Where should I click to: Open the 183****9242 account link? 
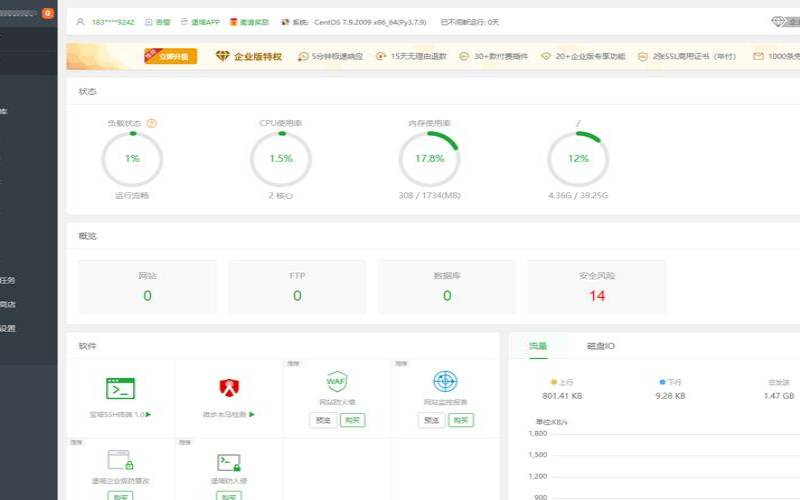coord(113,22)
